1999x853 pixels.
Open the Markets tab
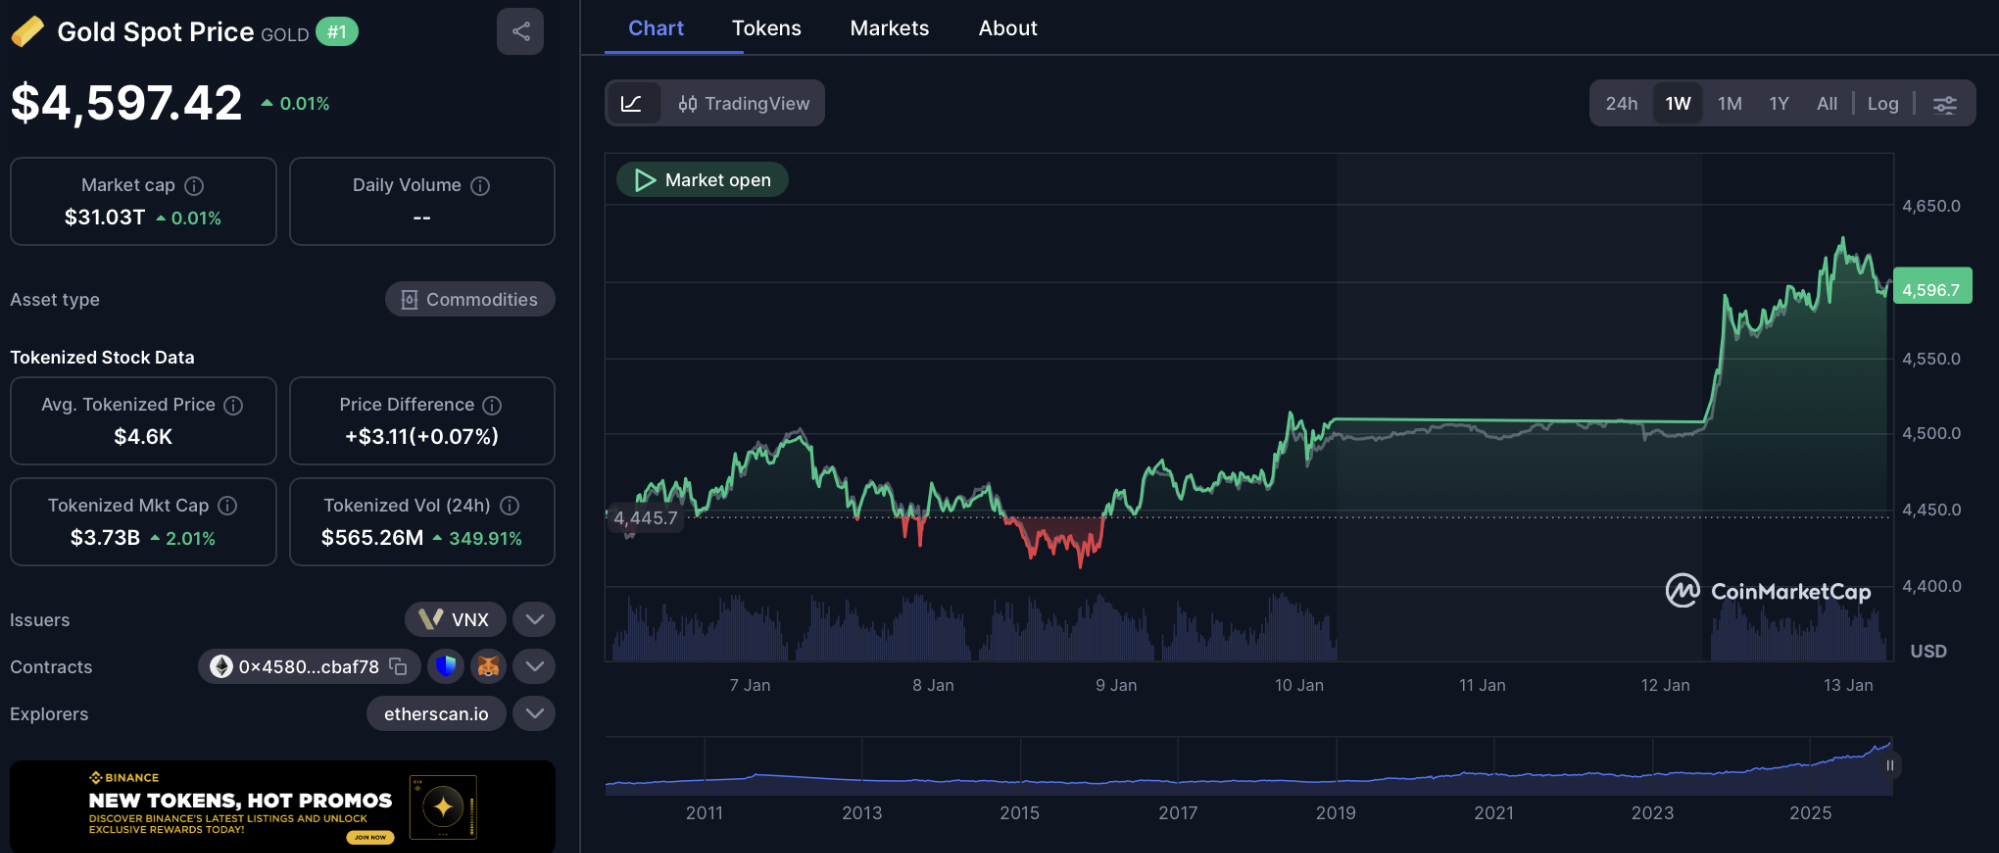click(x=889, y=28)
